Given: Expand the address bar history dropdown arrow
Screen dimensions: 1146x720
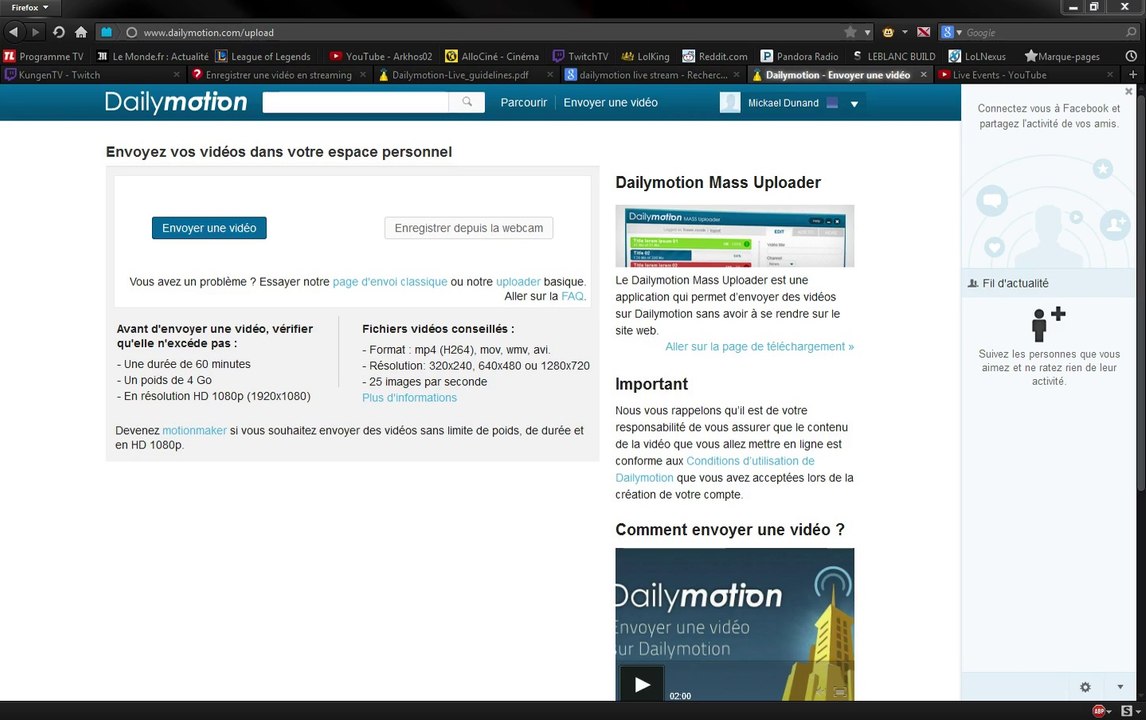Looking at the screenshot, I should (x=868, y=32).
